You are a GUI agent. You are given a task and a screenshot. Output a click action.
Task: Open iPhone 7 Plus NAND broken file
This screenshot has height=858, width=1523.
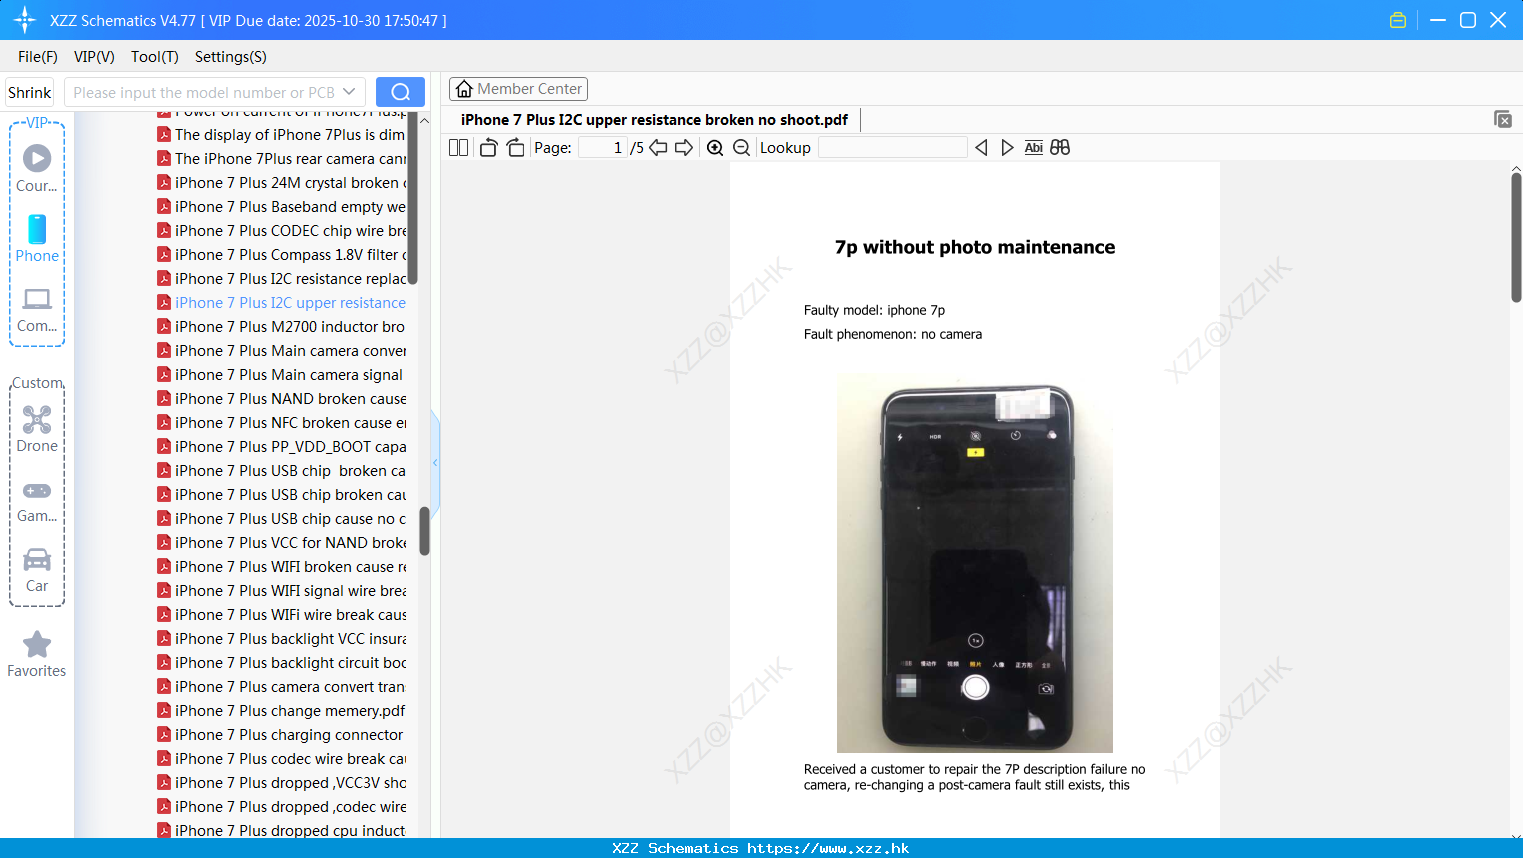[x=282, y=399]
